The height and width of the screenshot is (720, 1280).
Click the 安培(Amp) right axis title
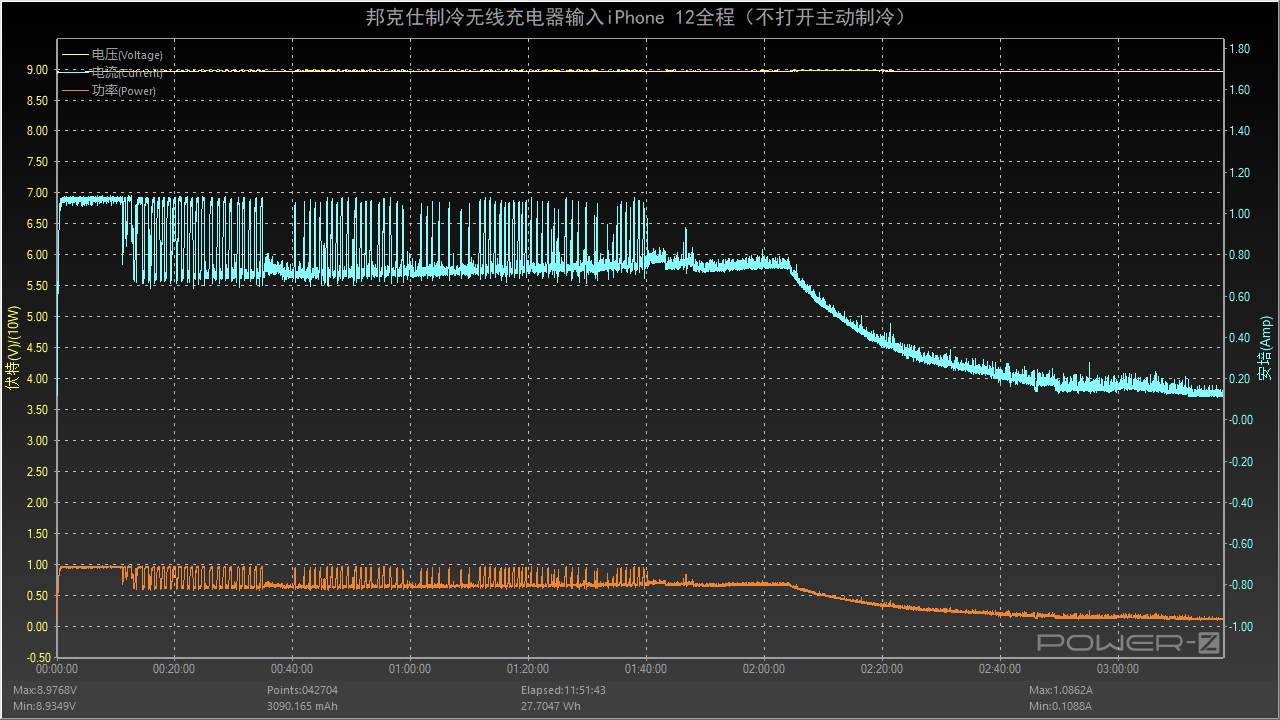(1266, 347)
